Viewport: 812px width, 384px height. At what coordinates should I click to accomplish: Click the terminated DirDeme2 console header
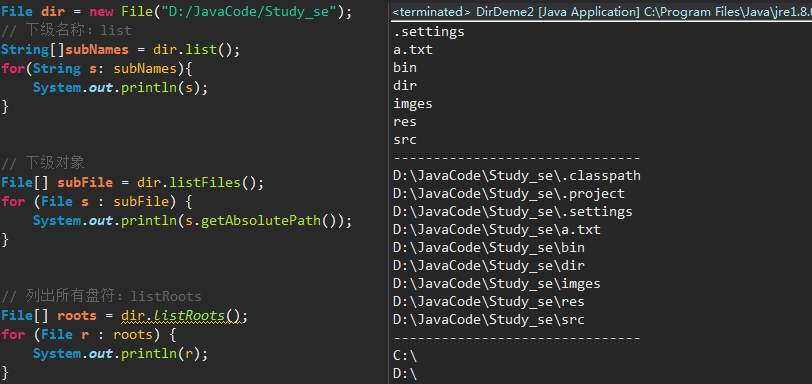click(602, 12)
